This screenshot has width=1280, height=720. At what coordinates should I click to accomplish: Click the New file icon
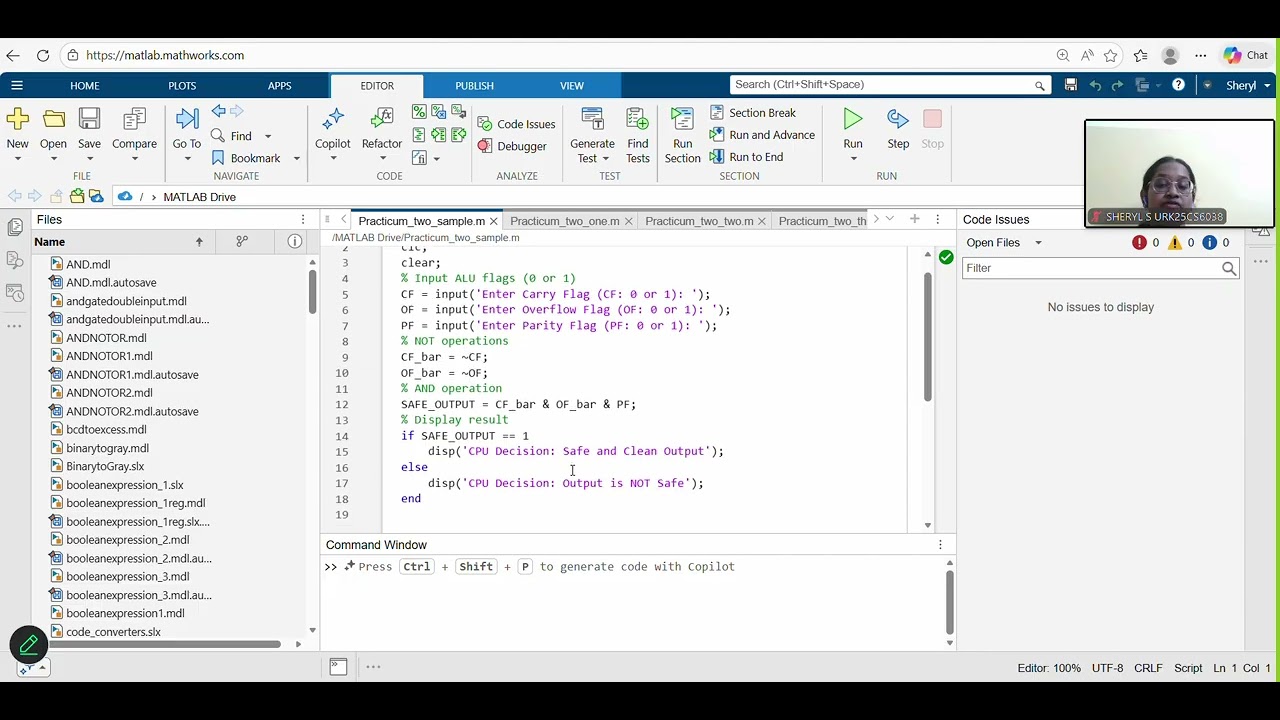[x=17, y=120]
